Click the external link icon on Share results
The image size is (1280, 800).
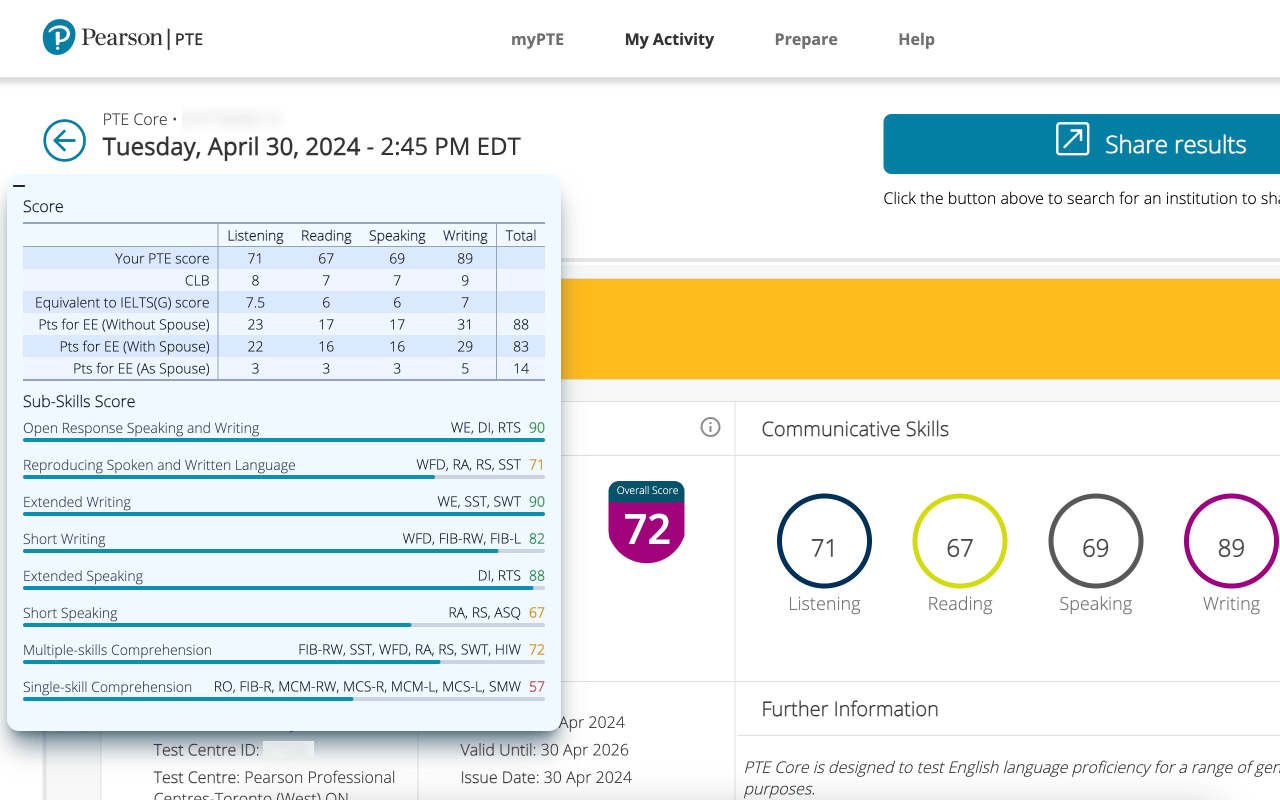tap(1074, 141)
